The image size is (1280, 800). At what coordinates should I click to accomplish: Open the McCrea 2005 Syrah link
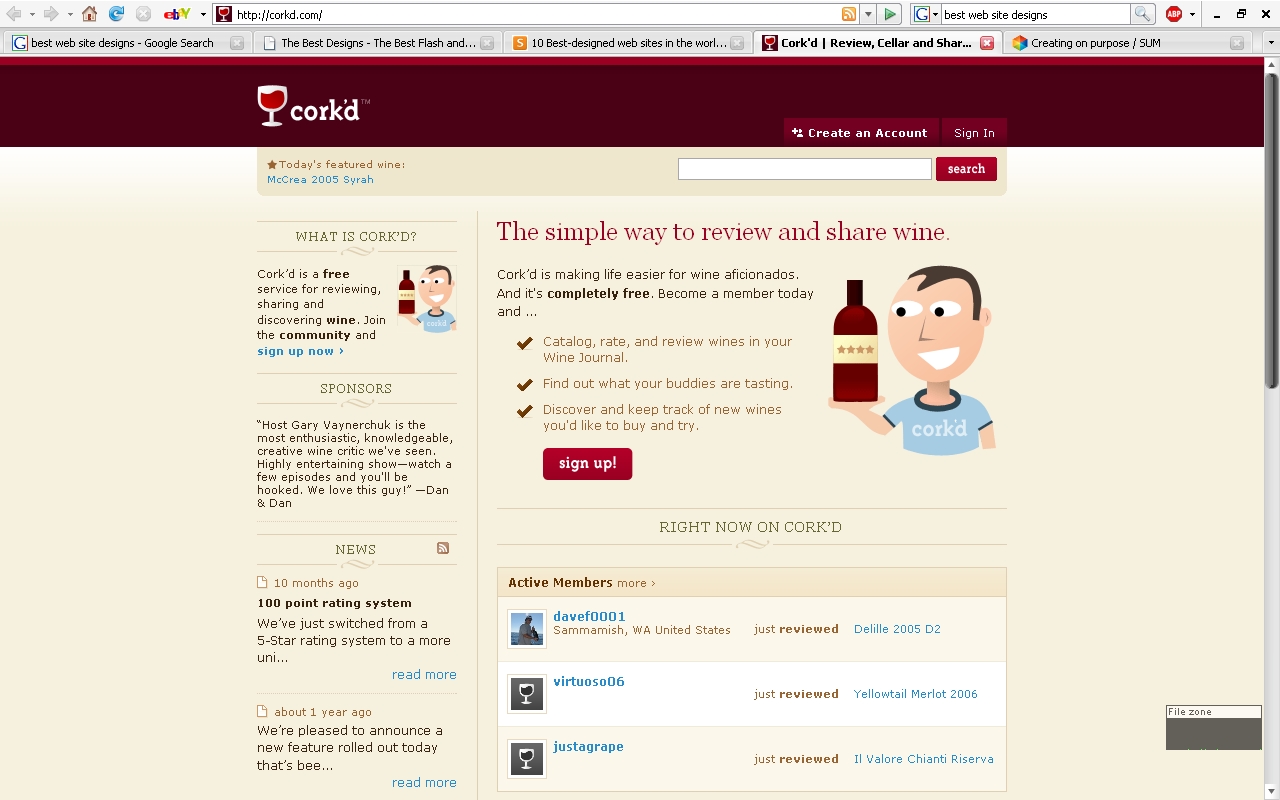(x=320, y=180)
